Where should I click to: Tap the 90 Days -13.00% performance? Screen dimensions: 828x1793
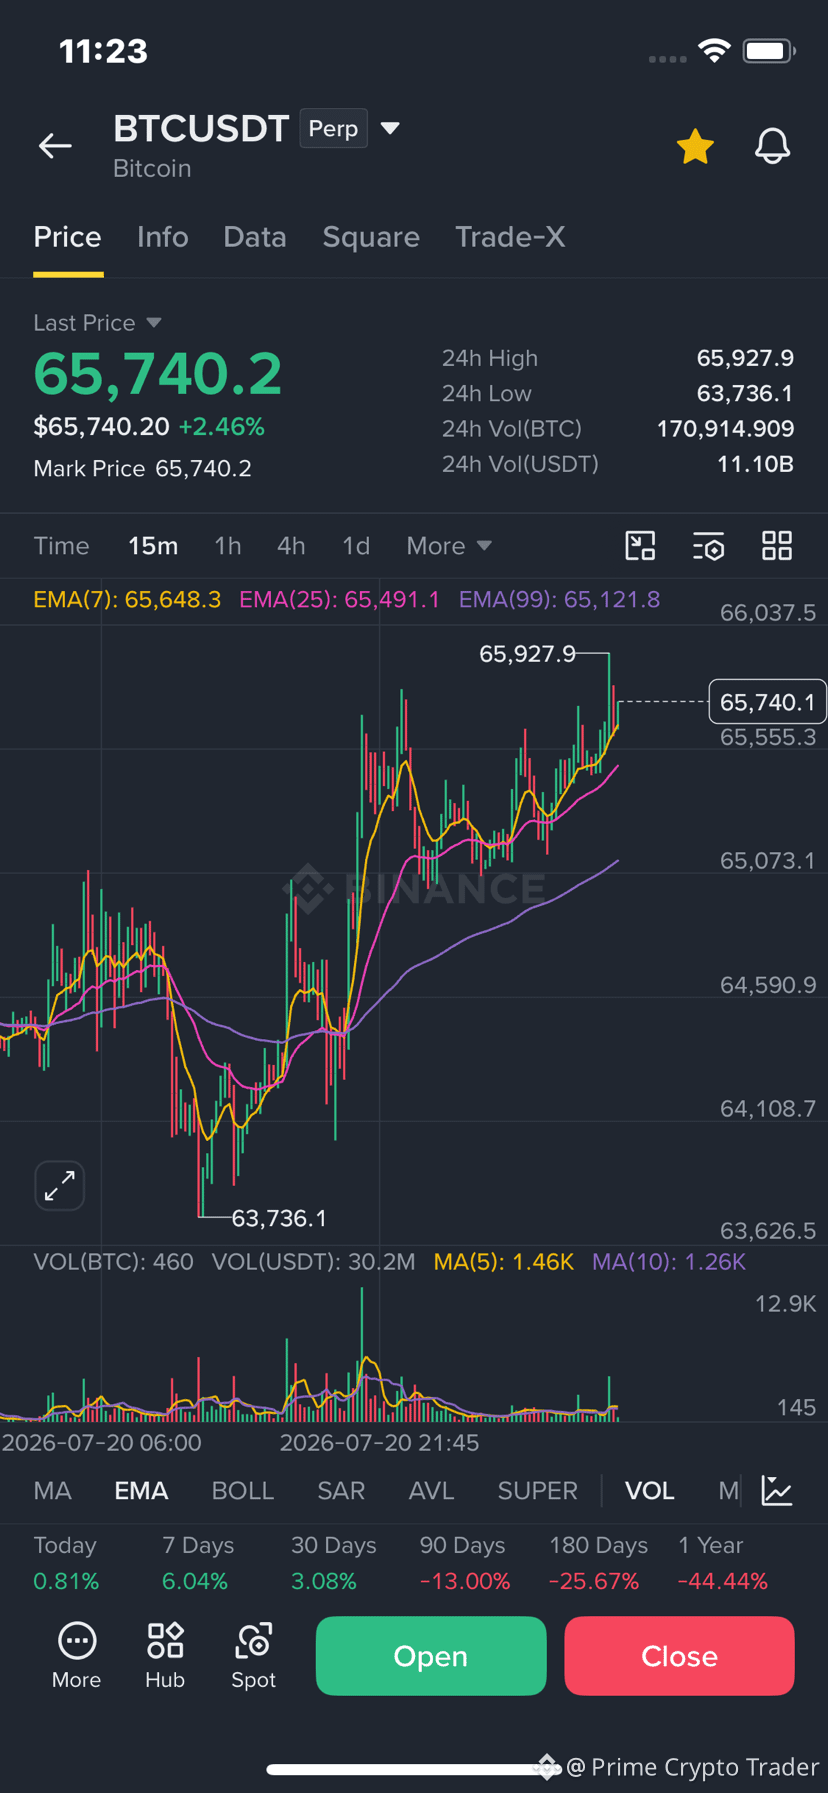465,1563
